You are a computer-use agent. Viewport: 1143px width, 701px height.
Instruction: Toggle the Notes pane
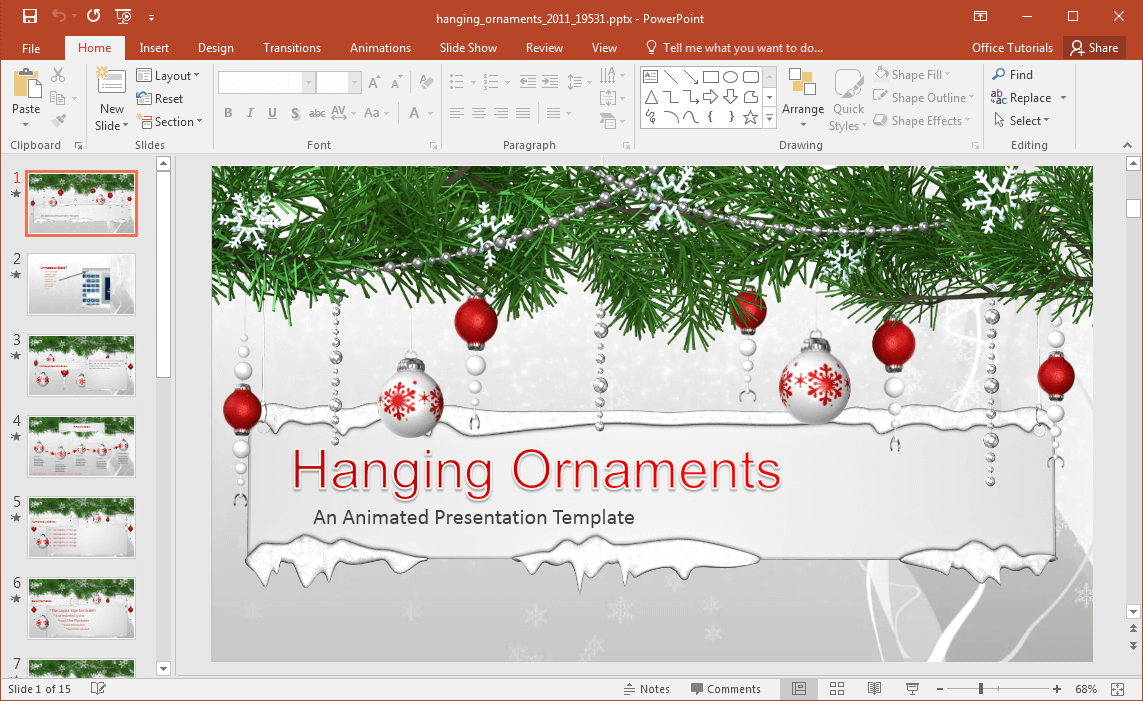[646, 689]
